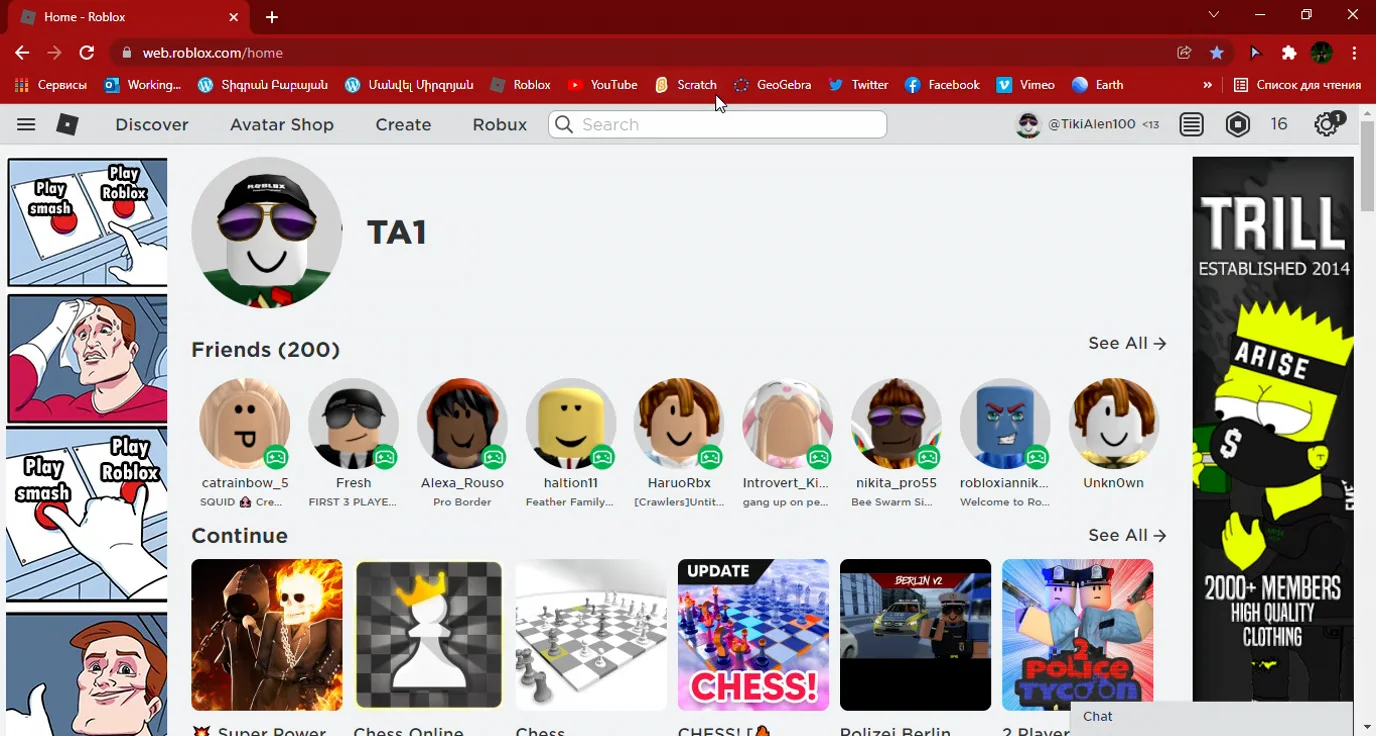Open friend Alexa_Rouso avatar
The height and width of the screenshot is (736, 1376).
click(x=462, y=423)
